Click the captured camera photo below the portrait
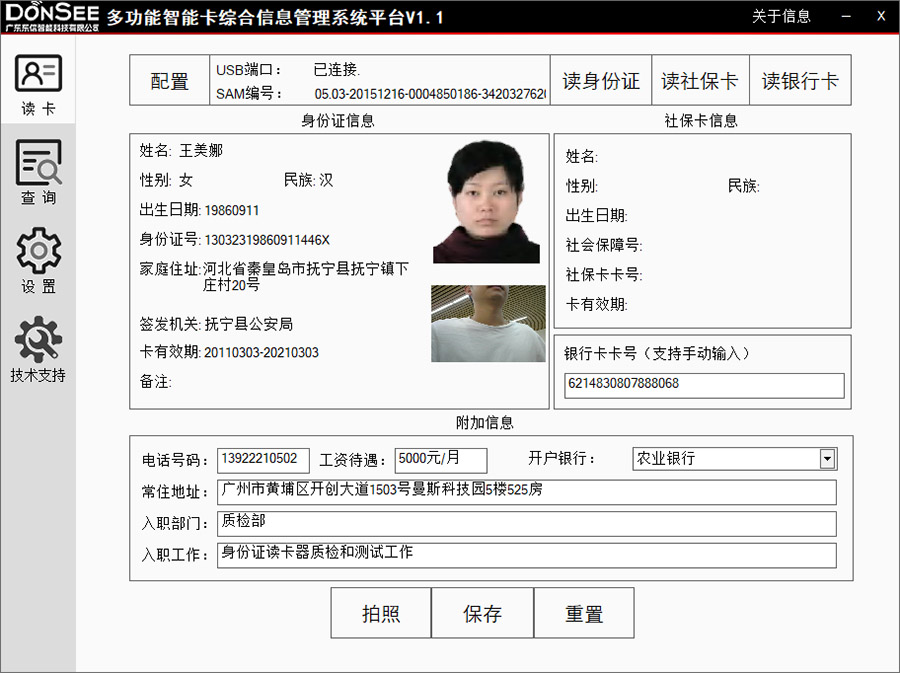This screenshot has height=673, width=900. pos(488,323)
